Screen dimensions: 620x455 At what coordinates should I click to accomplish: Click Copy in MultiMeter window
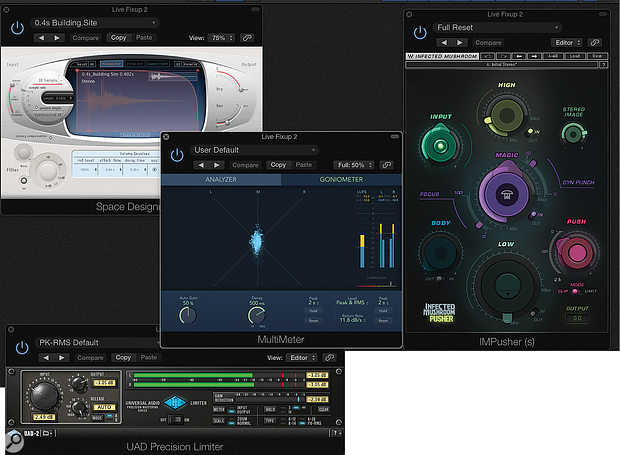[278, 164]
